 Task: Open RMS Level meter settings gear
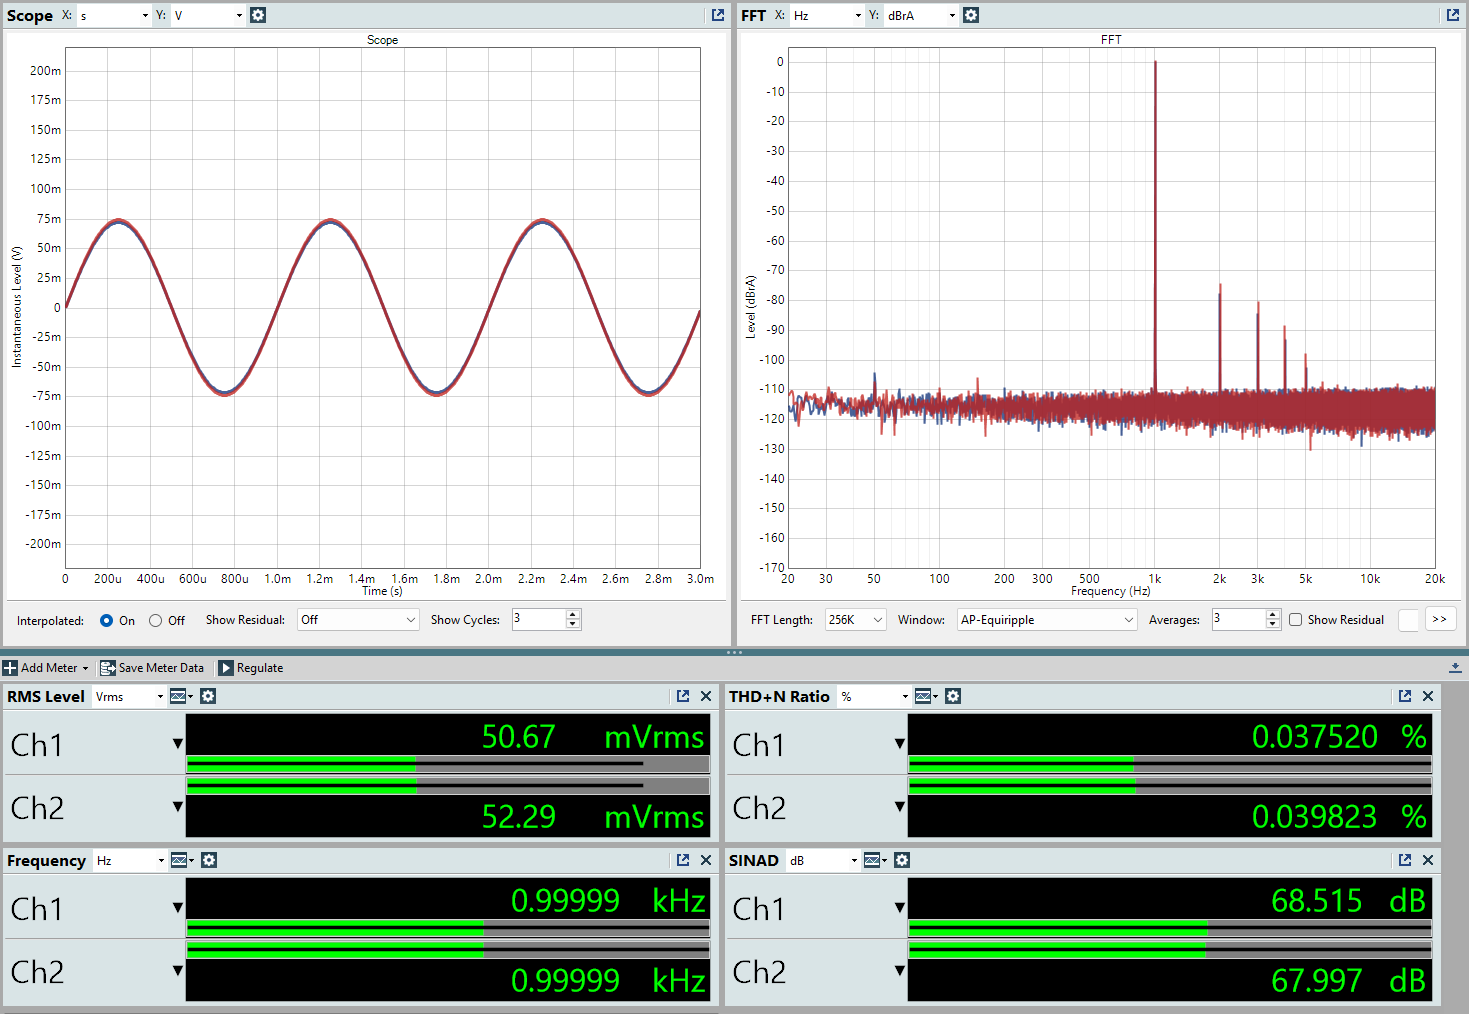[208, 696]
